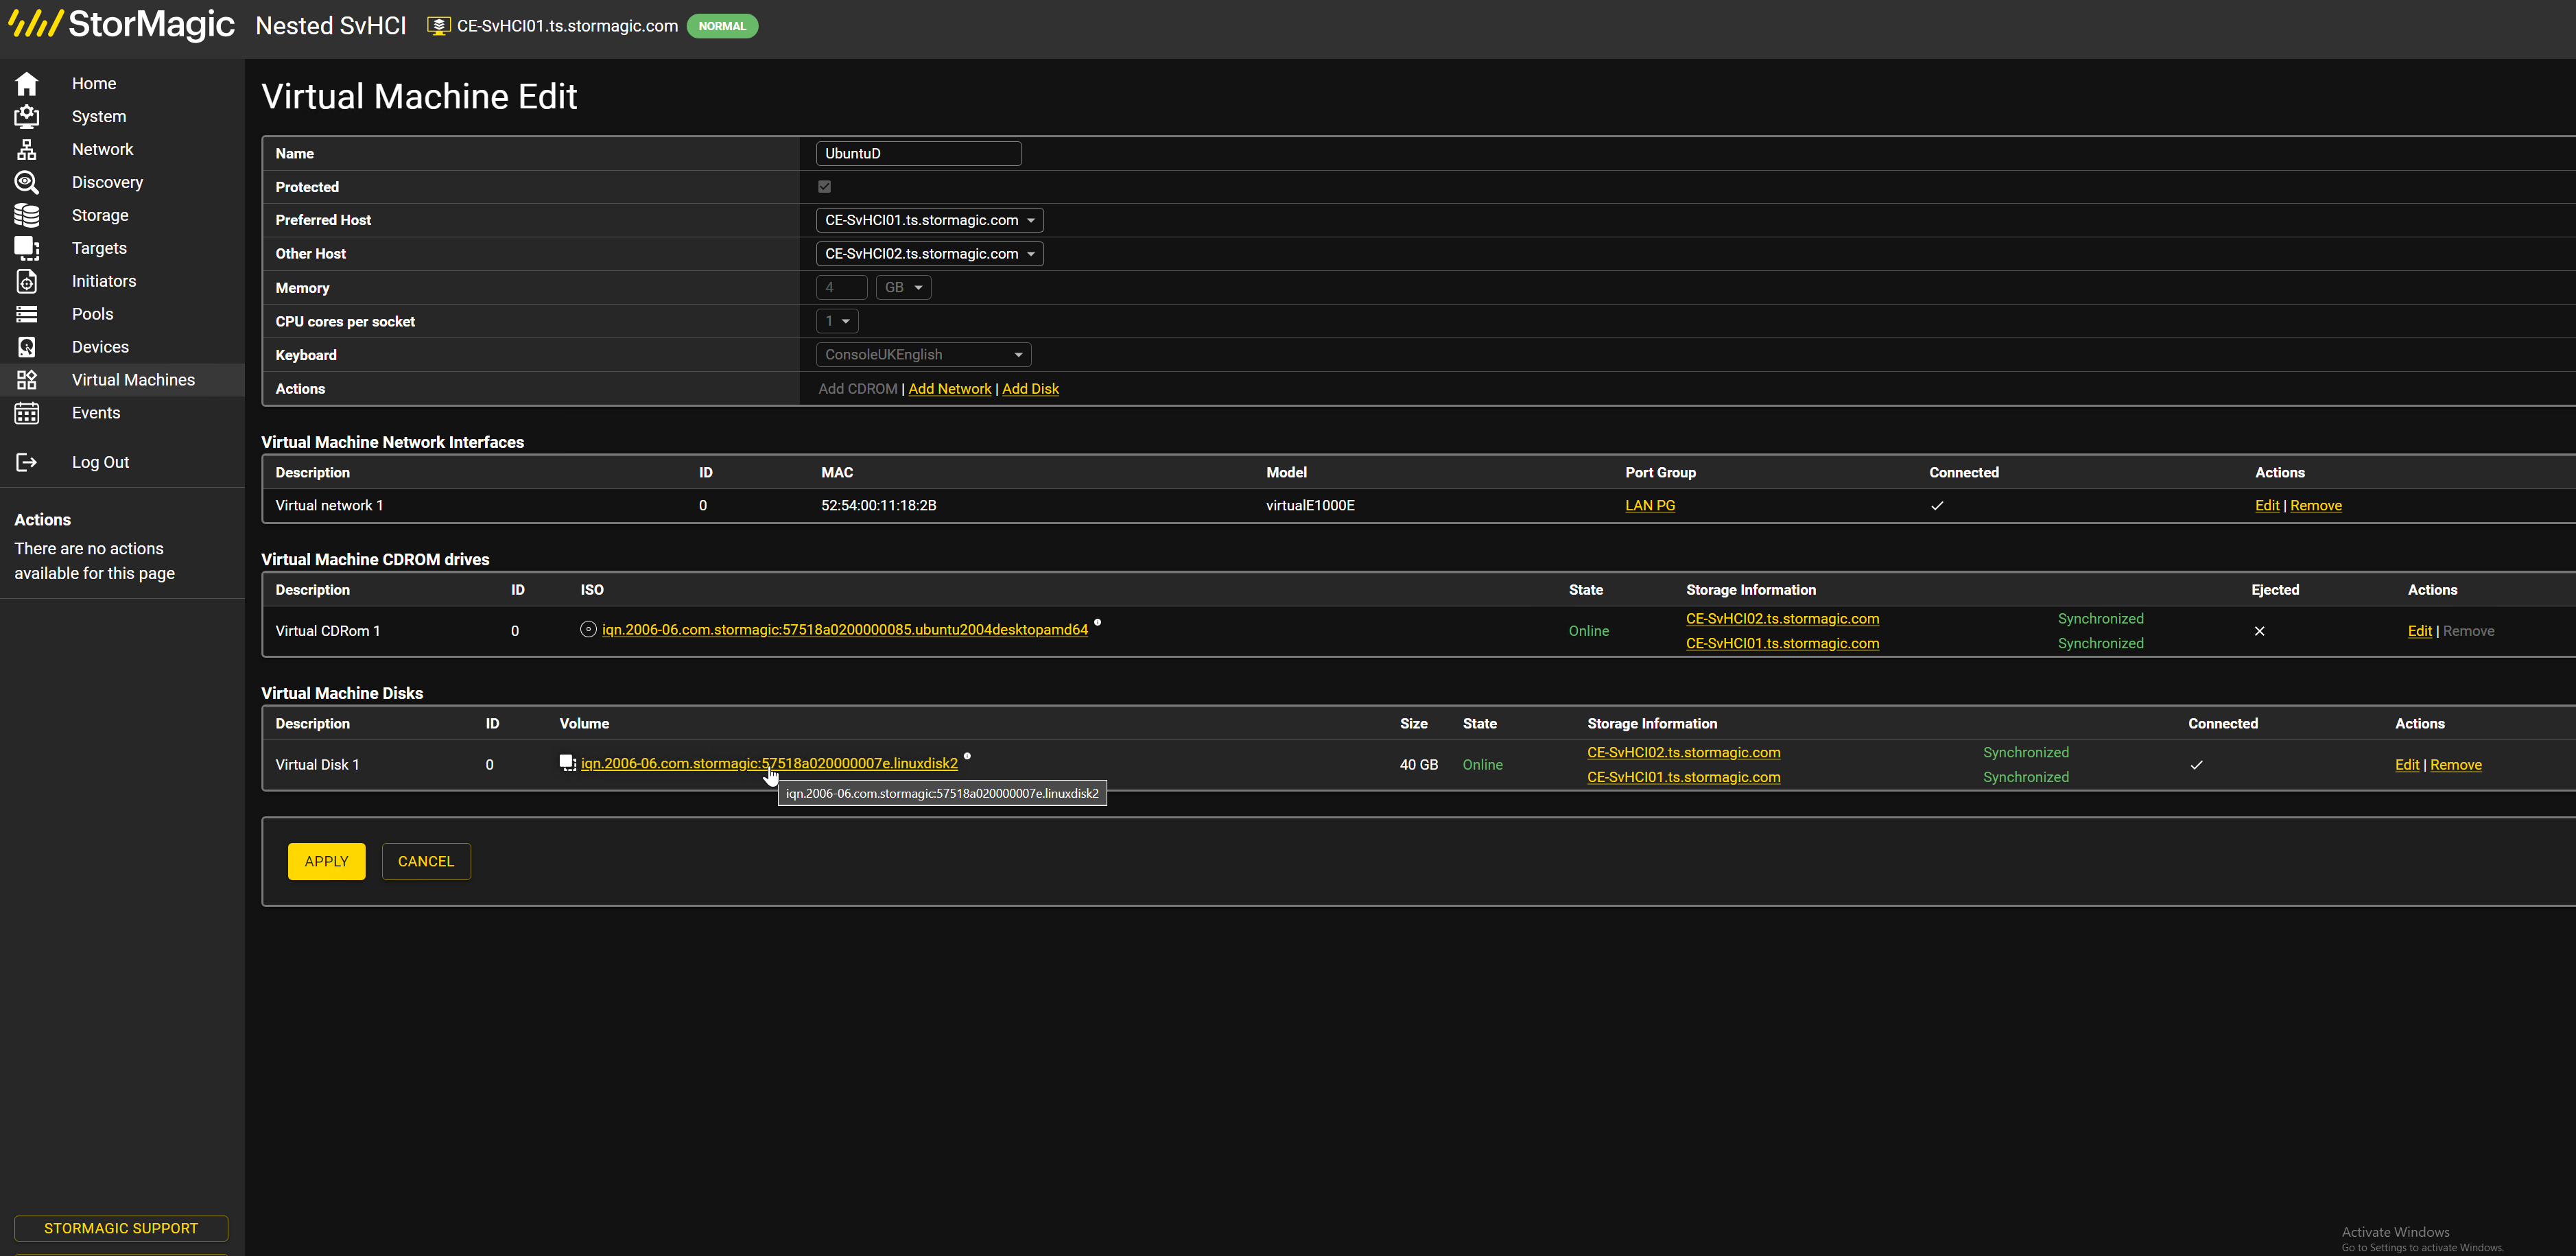Image resolution: width=2576 pixels, height=1256 pixels.
Task: Click Add Network link
Action: tap(949, 389)
